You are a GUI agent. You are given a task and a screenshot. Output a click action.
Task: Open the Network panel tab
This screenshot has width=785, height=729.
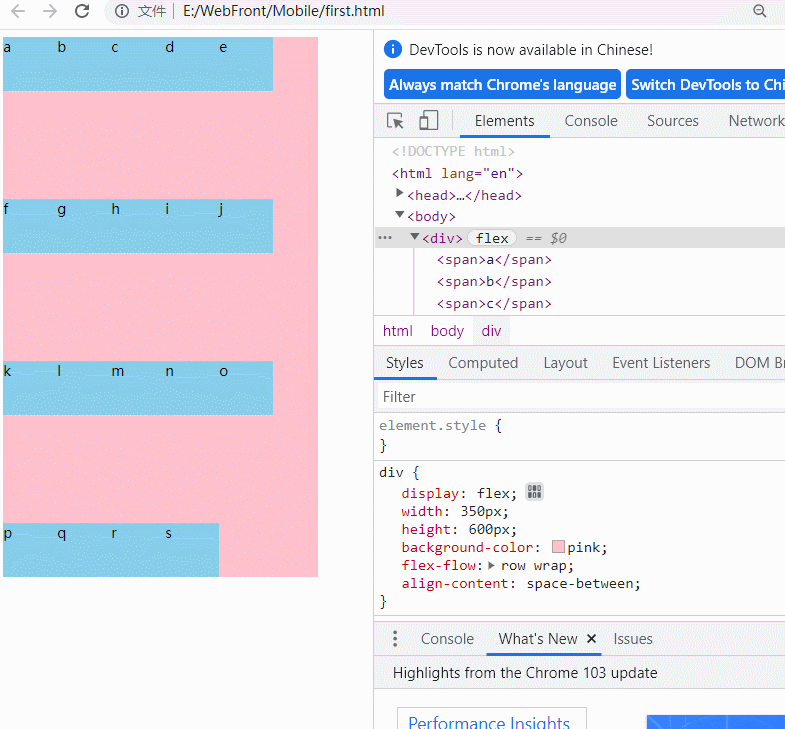756,121
